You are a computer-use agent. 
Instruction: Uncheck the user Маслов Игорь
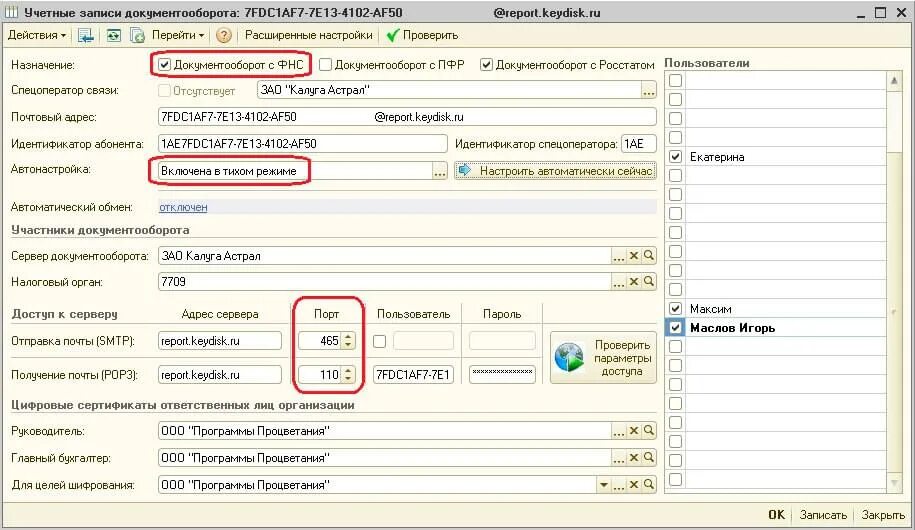point(675,327)
